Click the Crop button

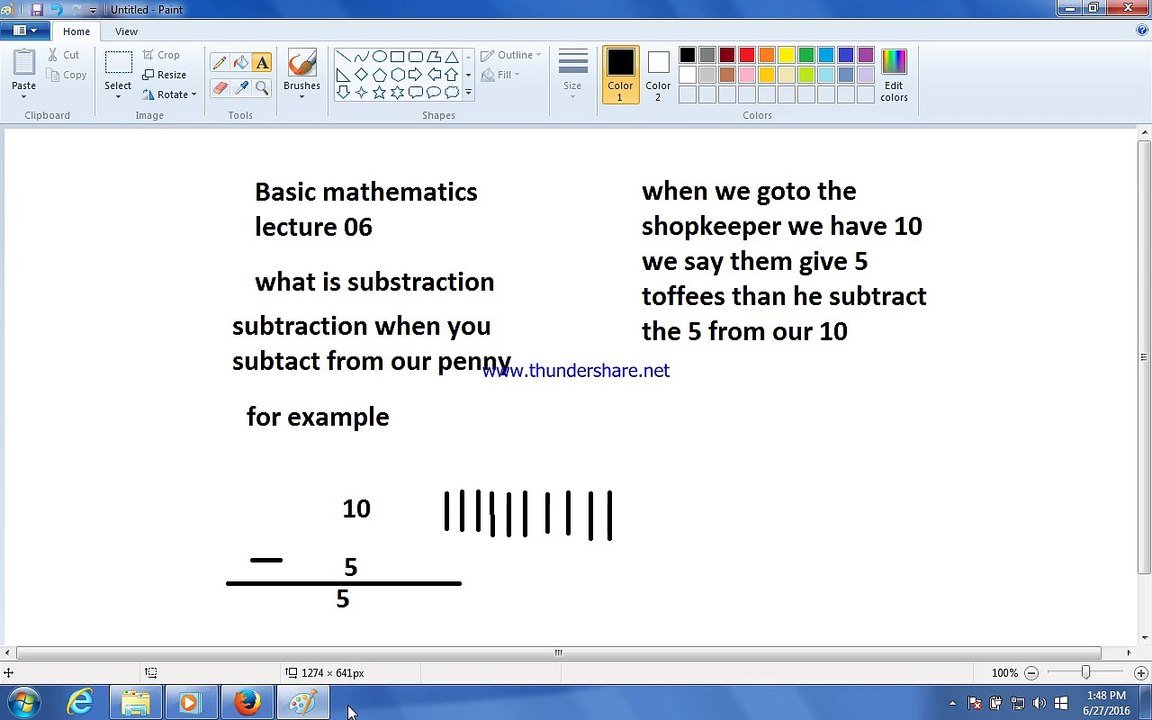pyautogui.click(x=161, y=55)
